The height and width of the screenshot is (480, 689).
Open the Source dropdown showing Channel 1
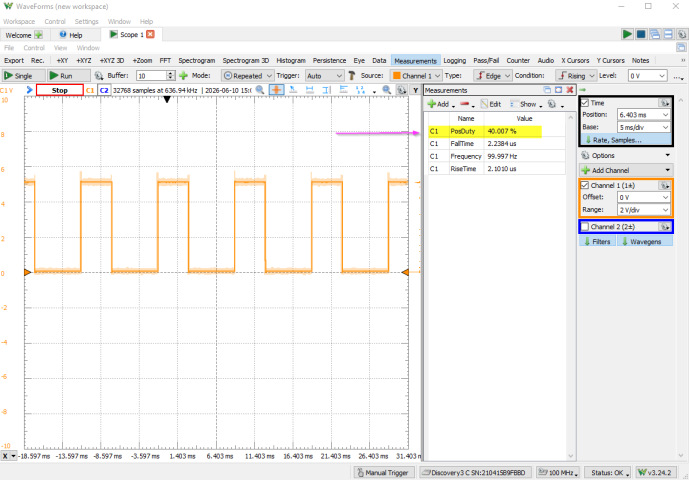415,76
